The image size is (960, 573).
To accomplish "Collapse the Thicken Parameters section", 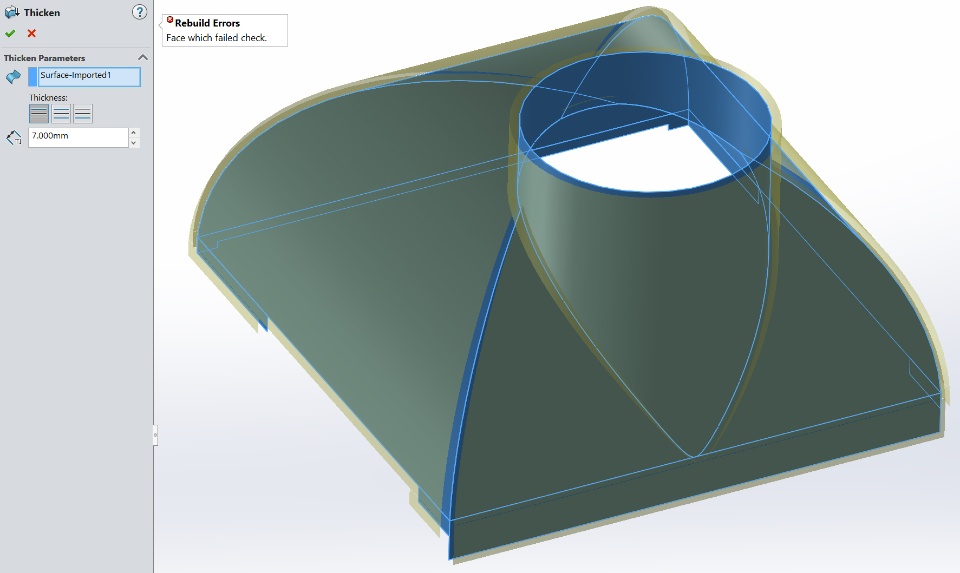I will point(143,58).
